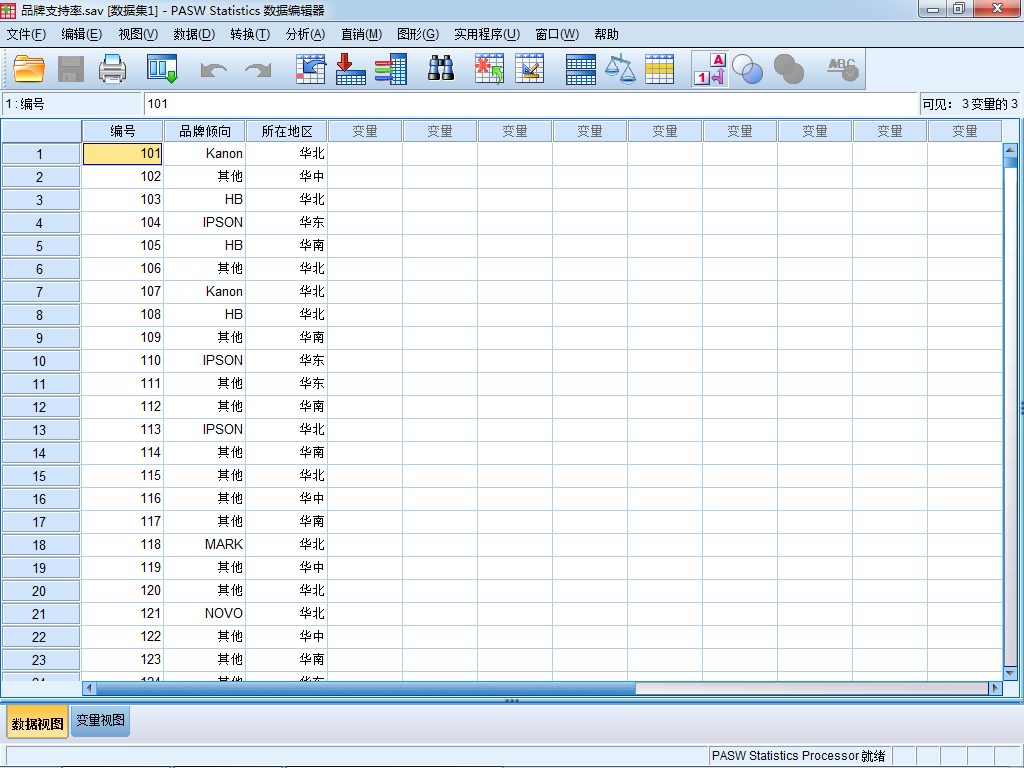Click the Select cases icon
Image resolution: width=1024 pixels, height=768 pixels.
point(660,69)
